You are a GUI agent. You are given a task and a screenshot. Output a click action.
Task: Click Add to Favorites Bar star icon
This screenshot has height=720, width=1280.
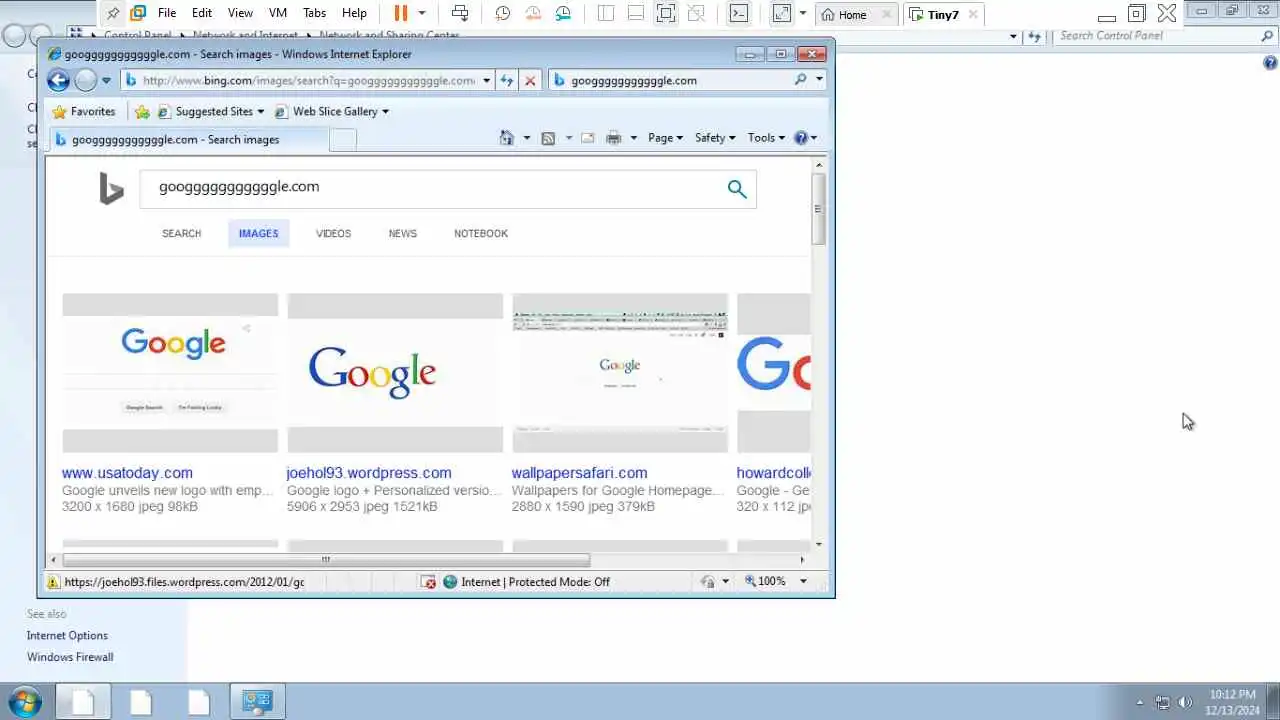pos(142,112)
